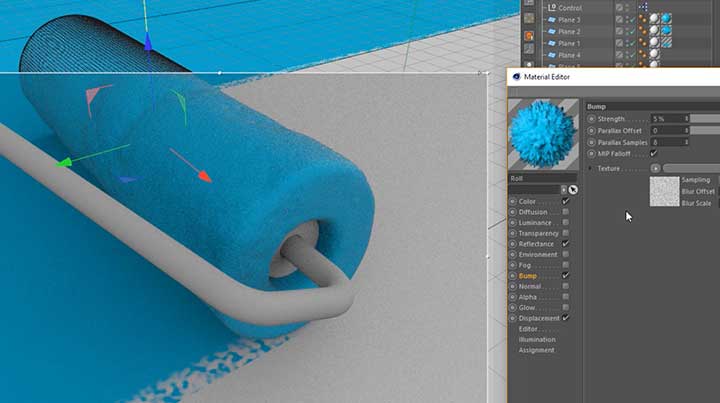Image resolution: width=720 pixels, height=403 pixels.
Task: Click the Plane 3 object icon
Action: point(552,20)
